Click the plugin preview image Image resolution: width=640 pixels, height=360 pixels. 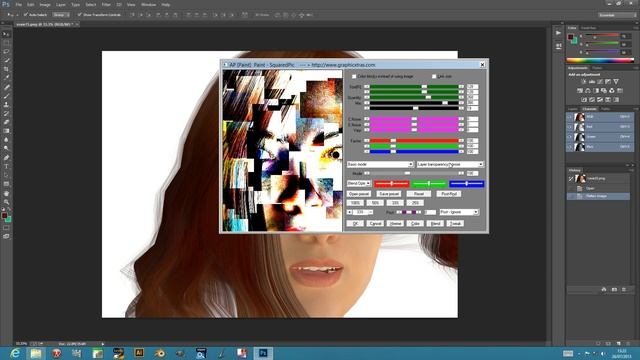pos(282,151)
